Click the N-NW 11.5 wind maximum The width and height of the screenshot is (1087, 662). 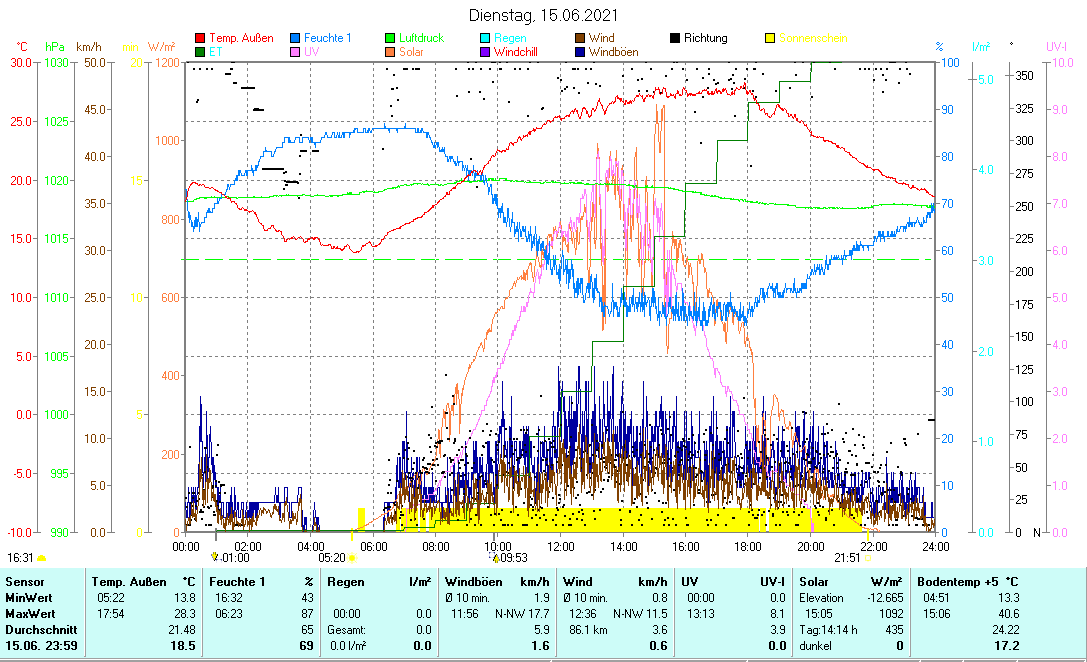[640, 614]
